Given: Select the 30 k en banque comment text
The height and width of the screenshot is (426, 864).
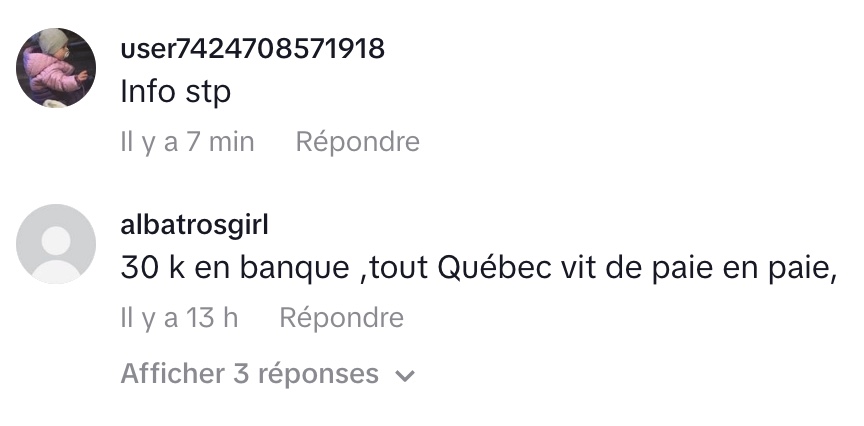Looking at the screenshot, I should (x=479, y=268).
